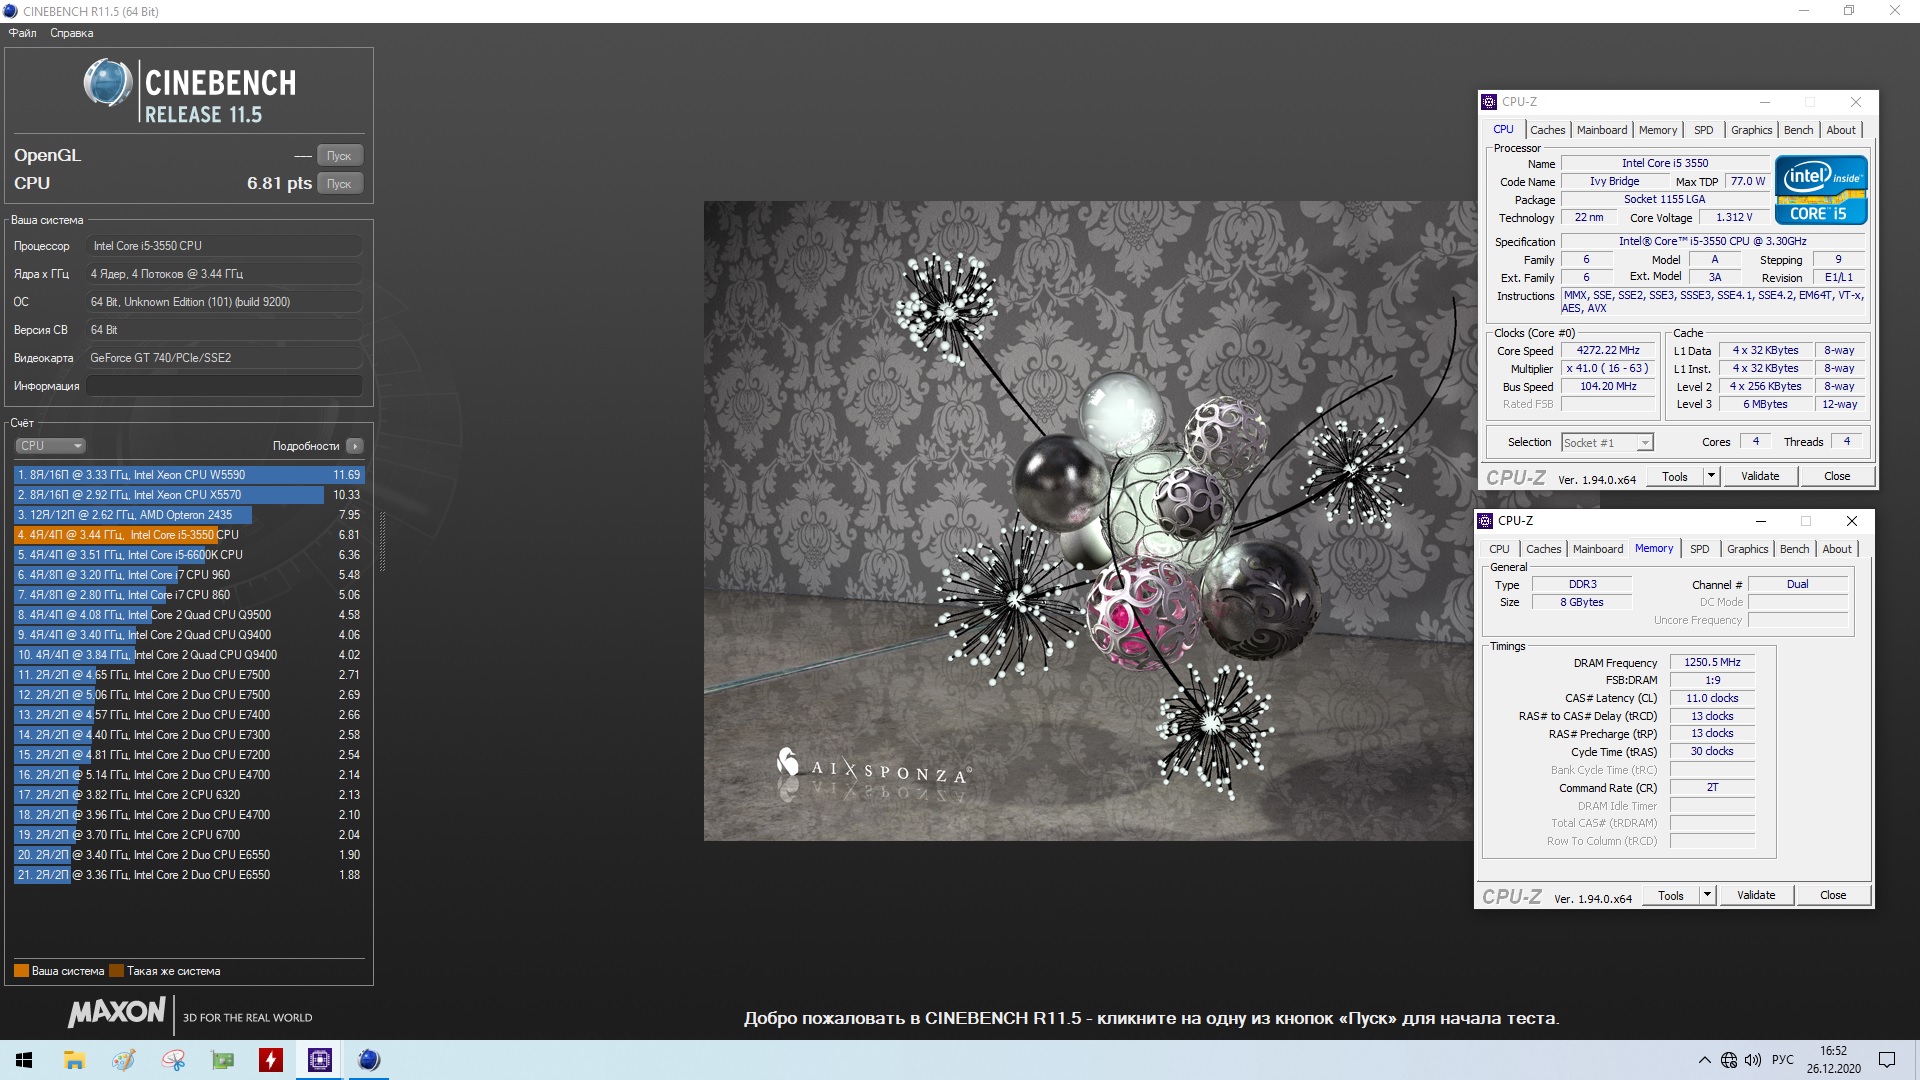Open Windows Start menu
The image size is (1920, 1080).
[24, 1060]
